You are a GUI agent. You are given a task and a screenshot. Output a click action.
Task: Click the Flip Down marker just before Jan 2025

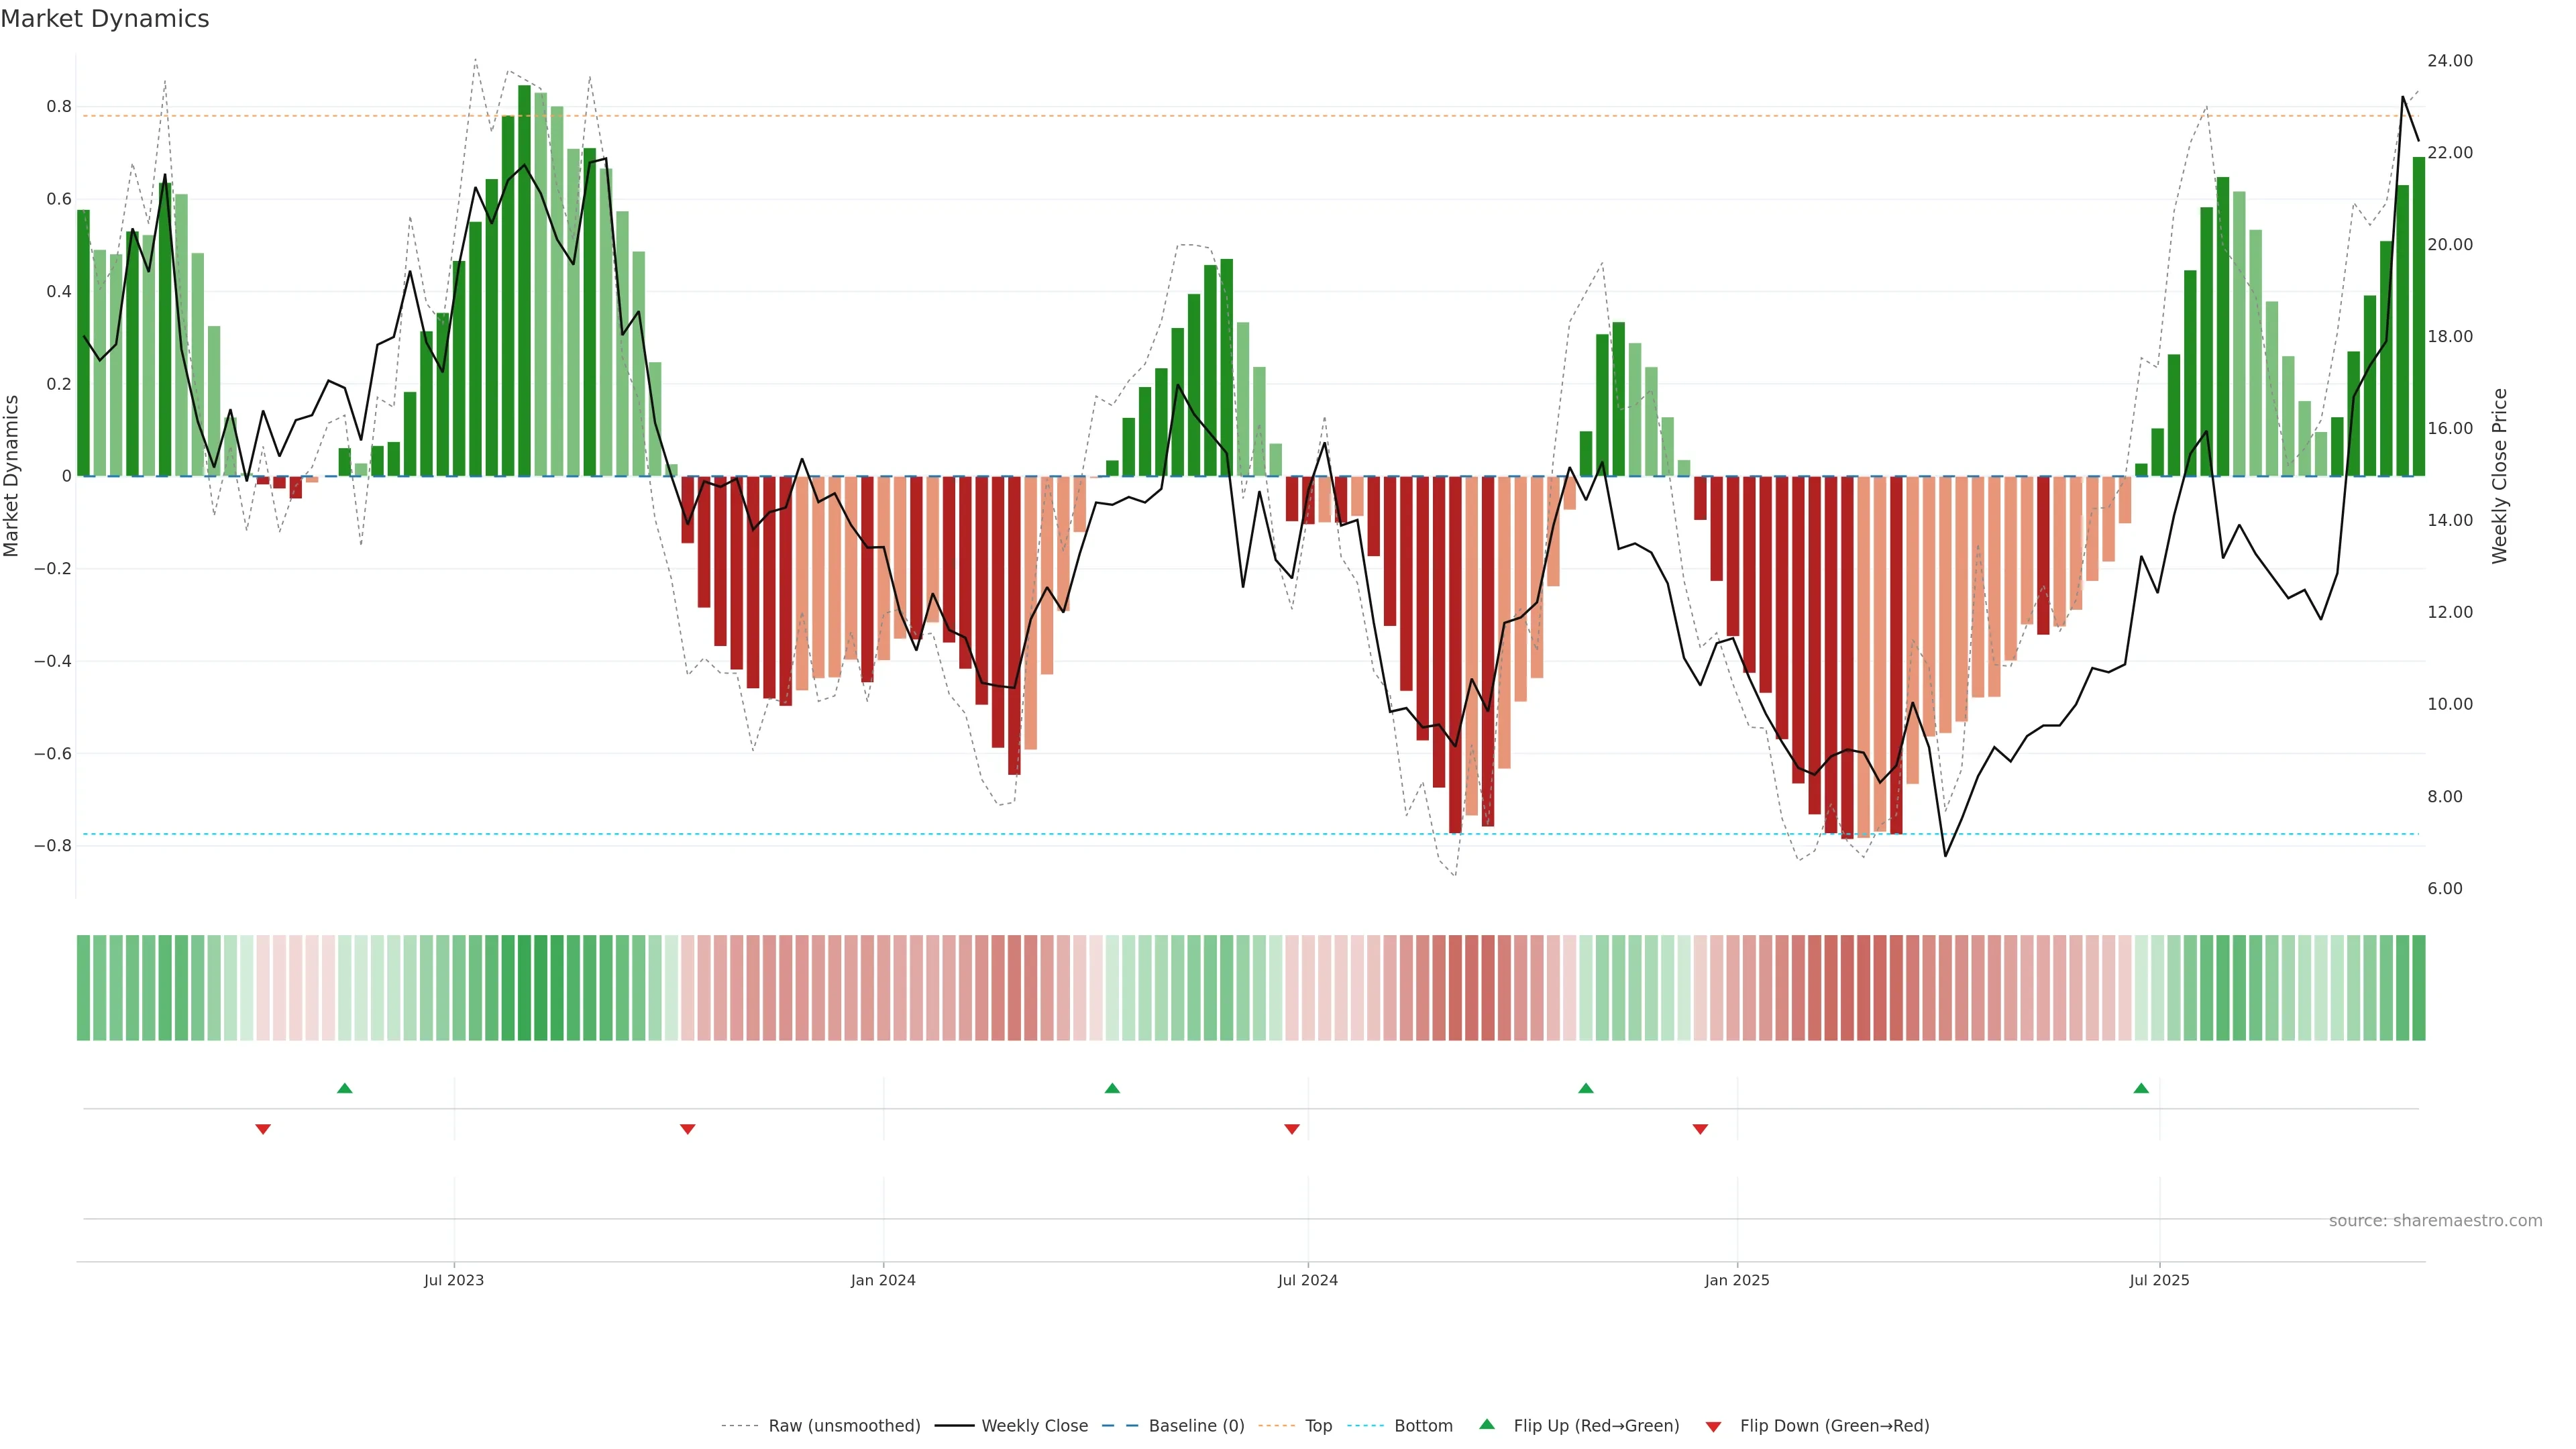coord(1700,1129)
